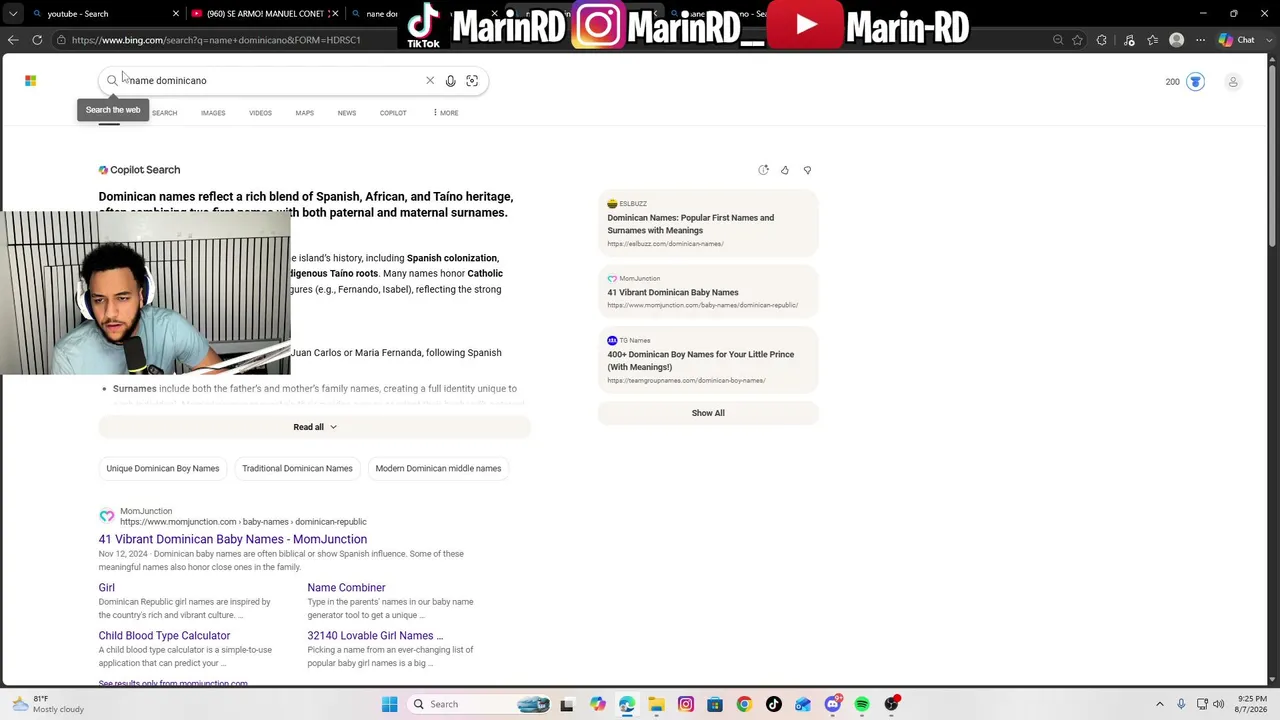Select 'Modern Dominican middle names' suggestion chip
This screenshot has width=1280, height=720.
[x=438, y=468]
